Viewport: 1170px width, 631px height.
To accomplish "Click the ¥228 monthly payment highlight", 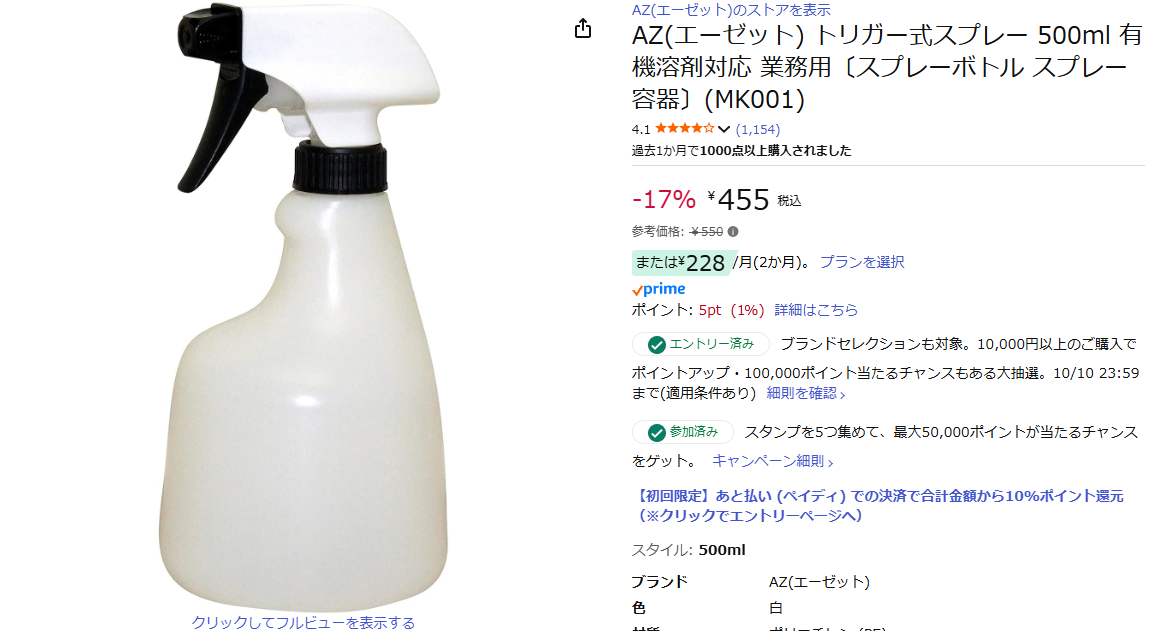I will 683,263.
